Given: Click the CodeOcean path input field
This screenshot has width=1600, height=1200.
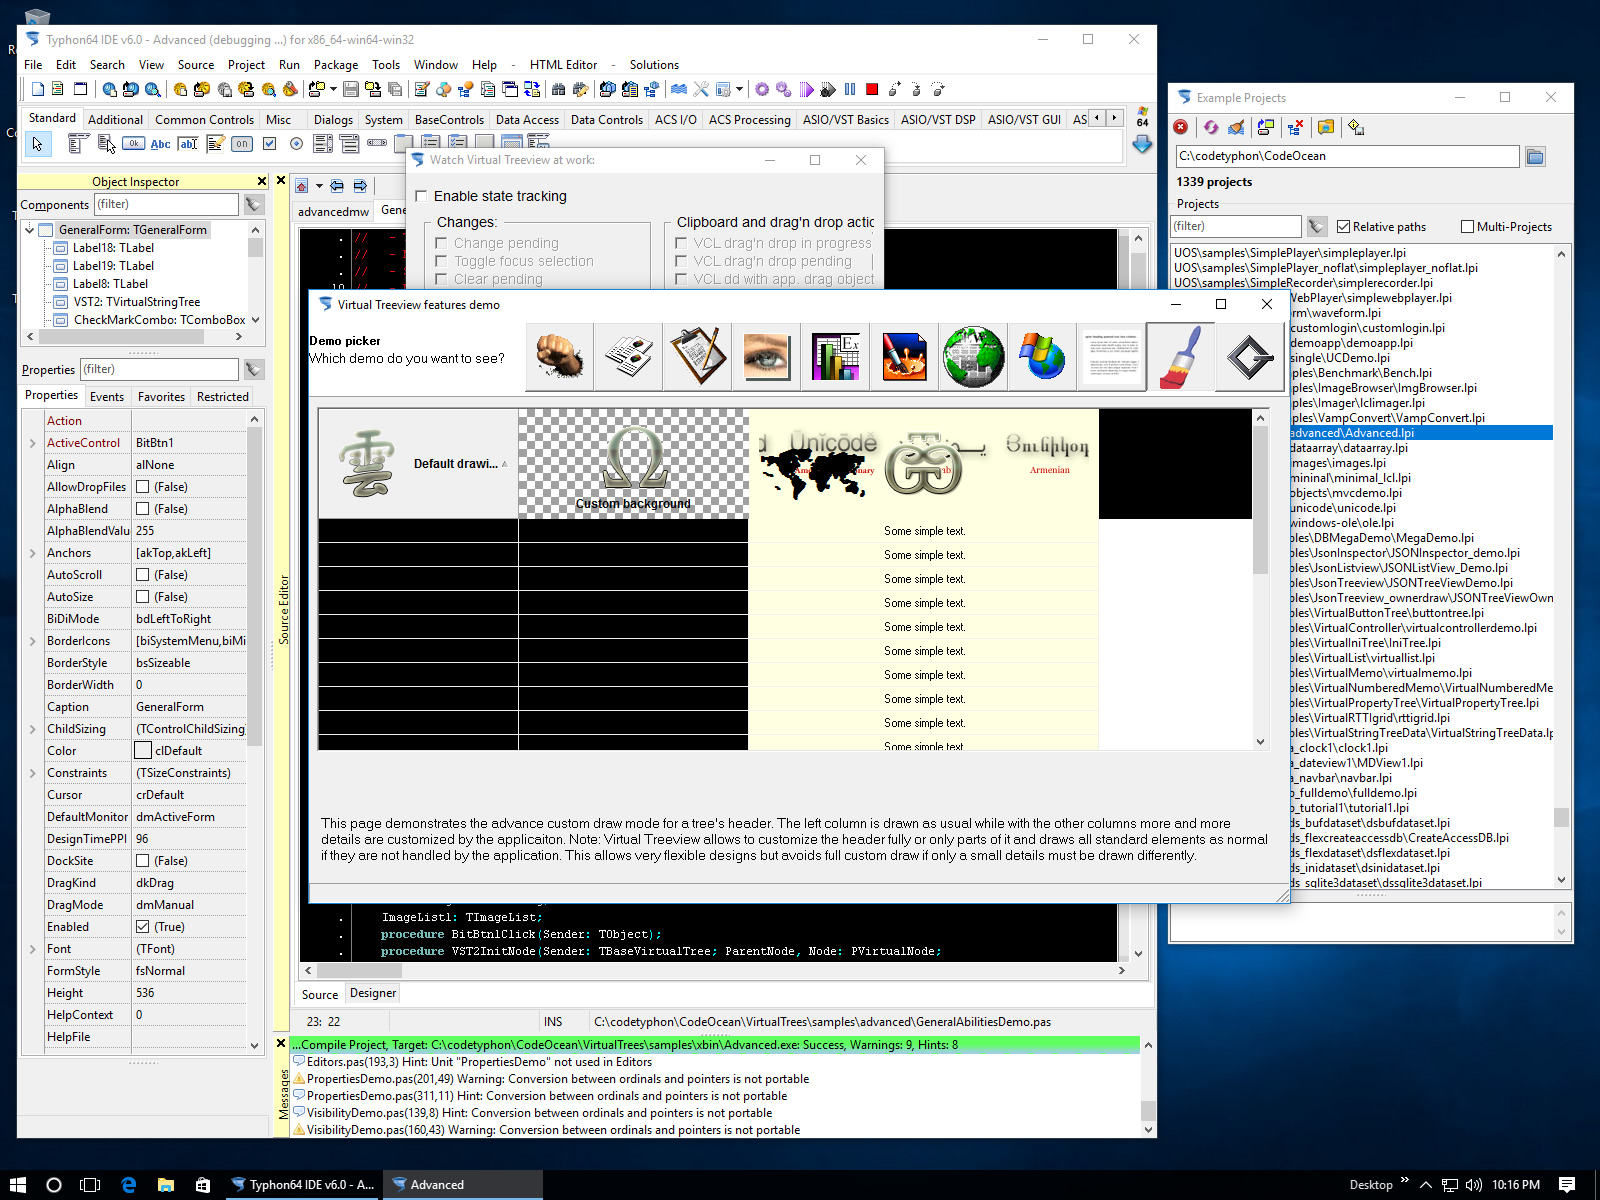Looking at the screenshot, I should click(x=1347, y=156).
